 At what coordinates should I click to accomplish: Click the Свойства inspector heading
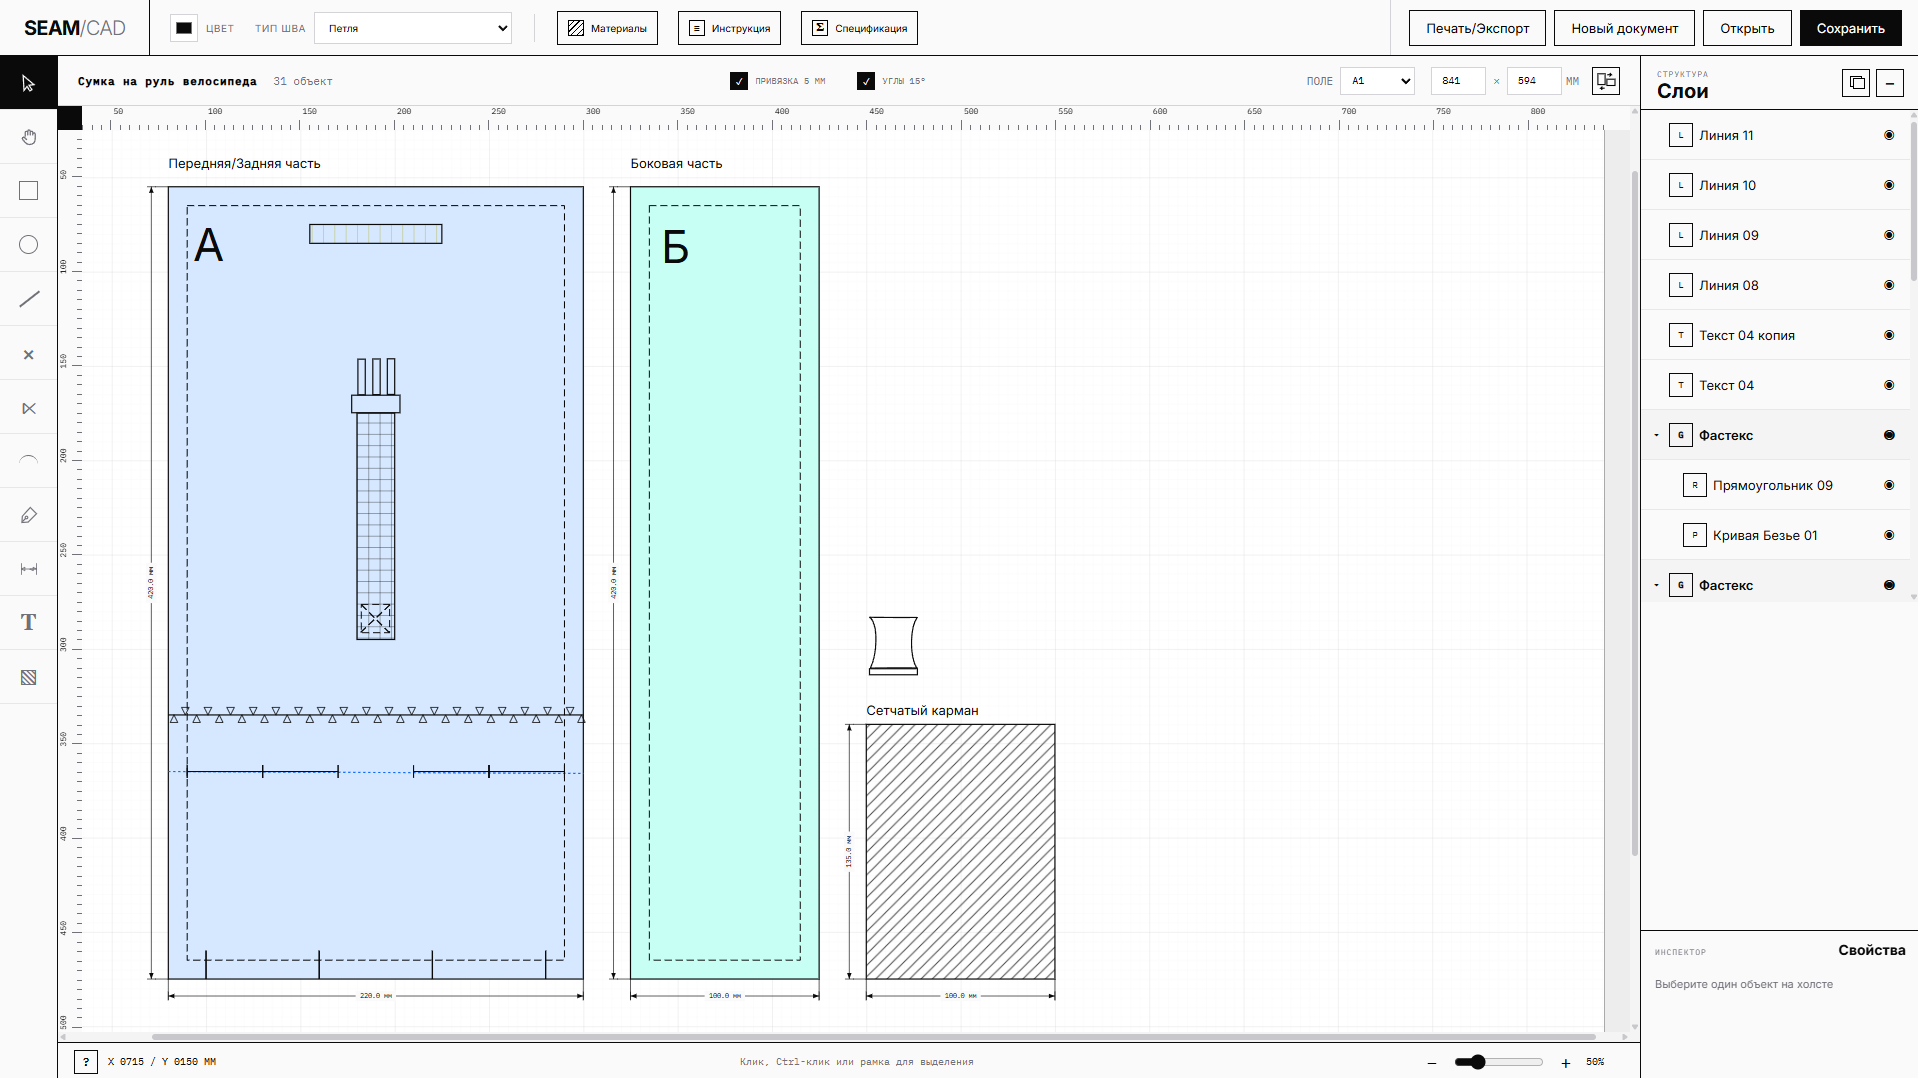(1871, 950)
